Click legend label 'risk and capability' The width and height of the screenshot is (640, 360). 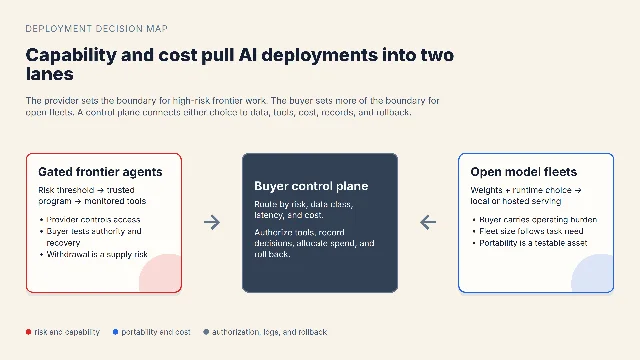tap(67, 332)
